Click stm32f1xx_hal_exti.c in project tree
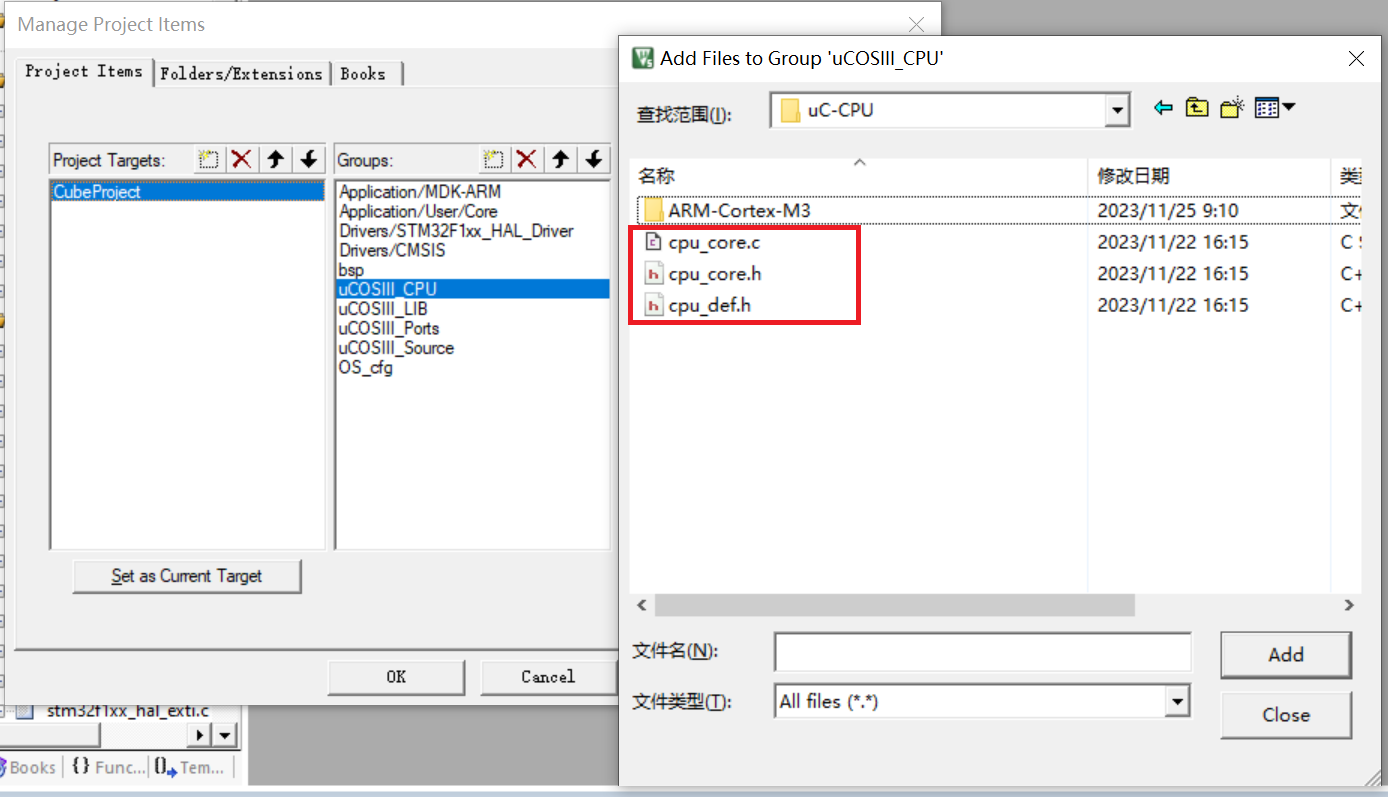The width and height of the screenshot is (1388, 797). pyautogui.click(x=127, y=711)
